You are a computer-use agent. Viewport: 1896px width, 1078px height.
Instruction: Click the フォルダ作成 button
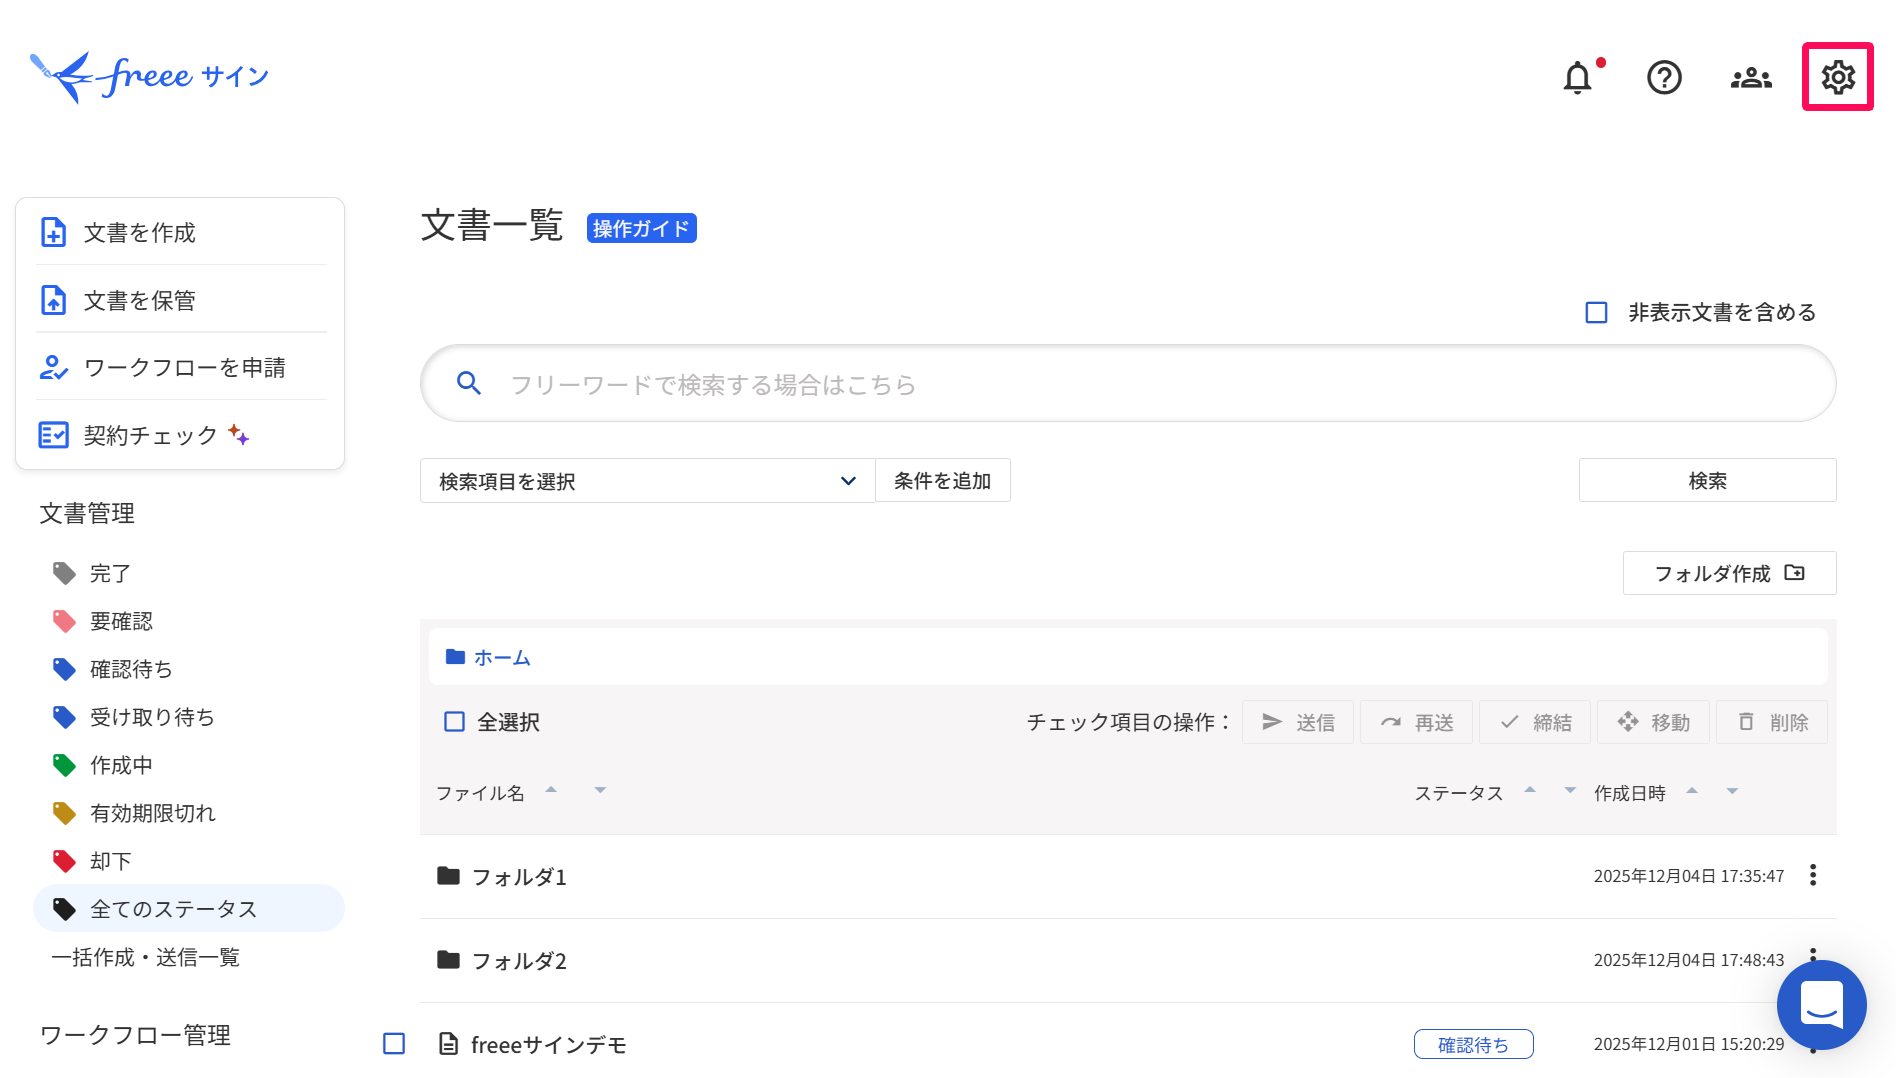(x=1729, y=573)
